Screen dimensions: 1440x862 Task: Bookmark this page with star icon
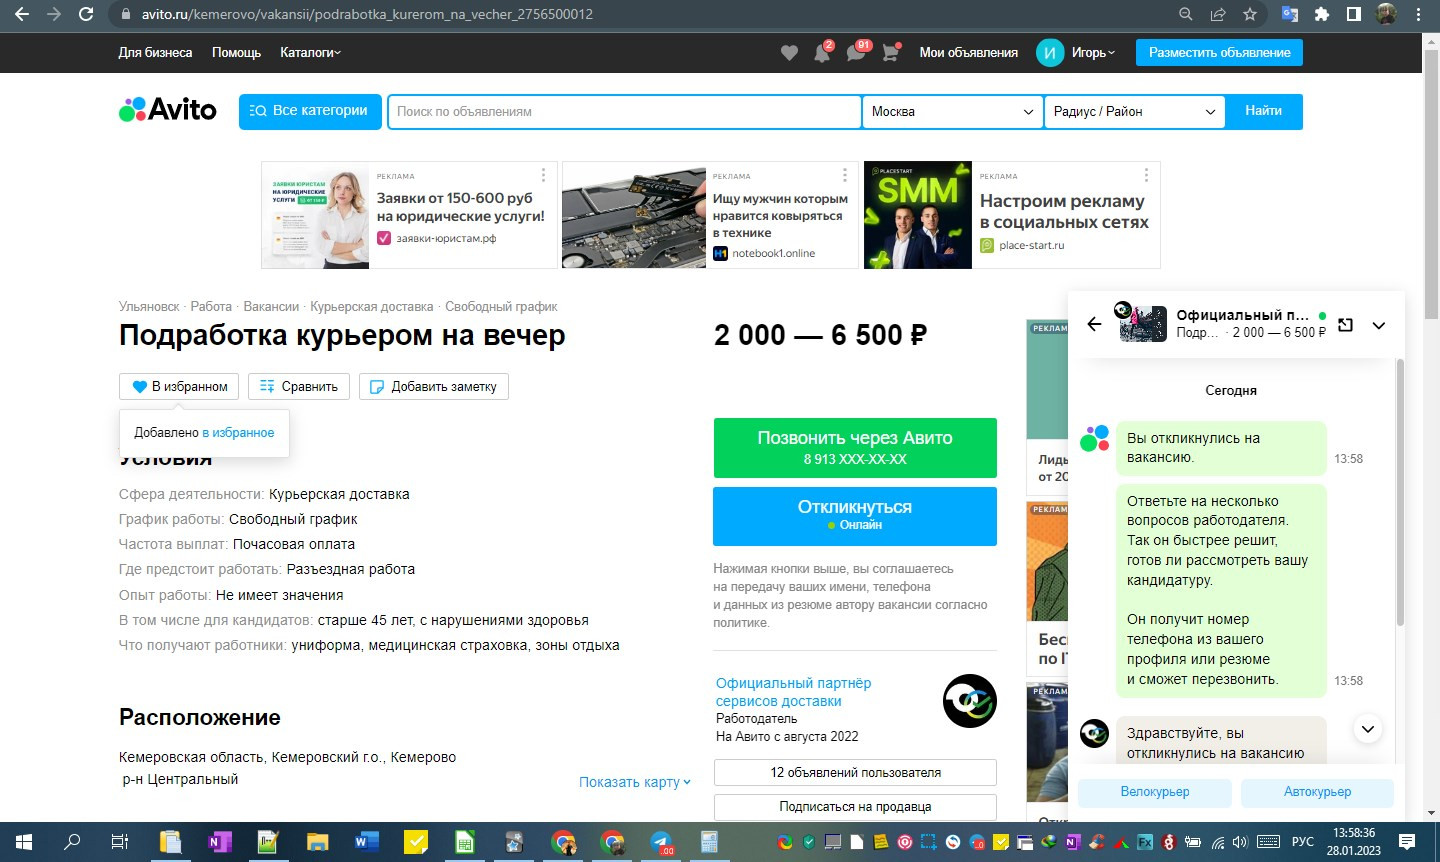tap(1250, 15)
